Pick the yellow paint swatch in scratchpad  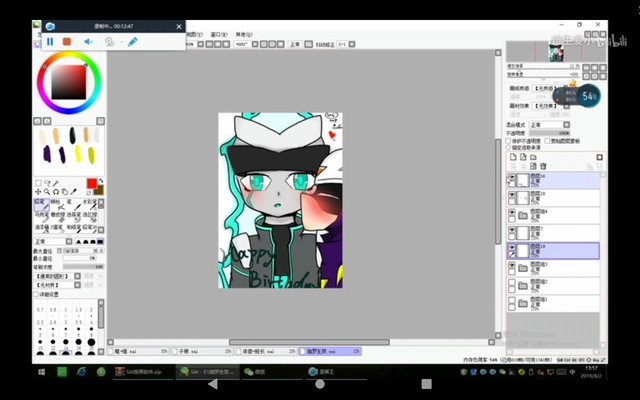click(76, 155)
